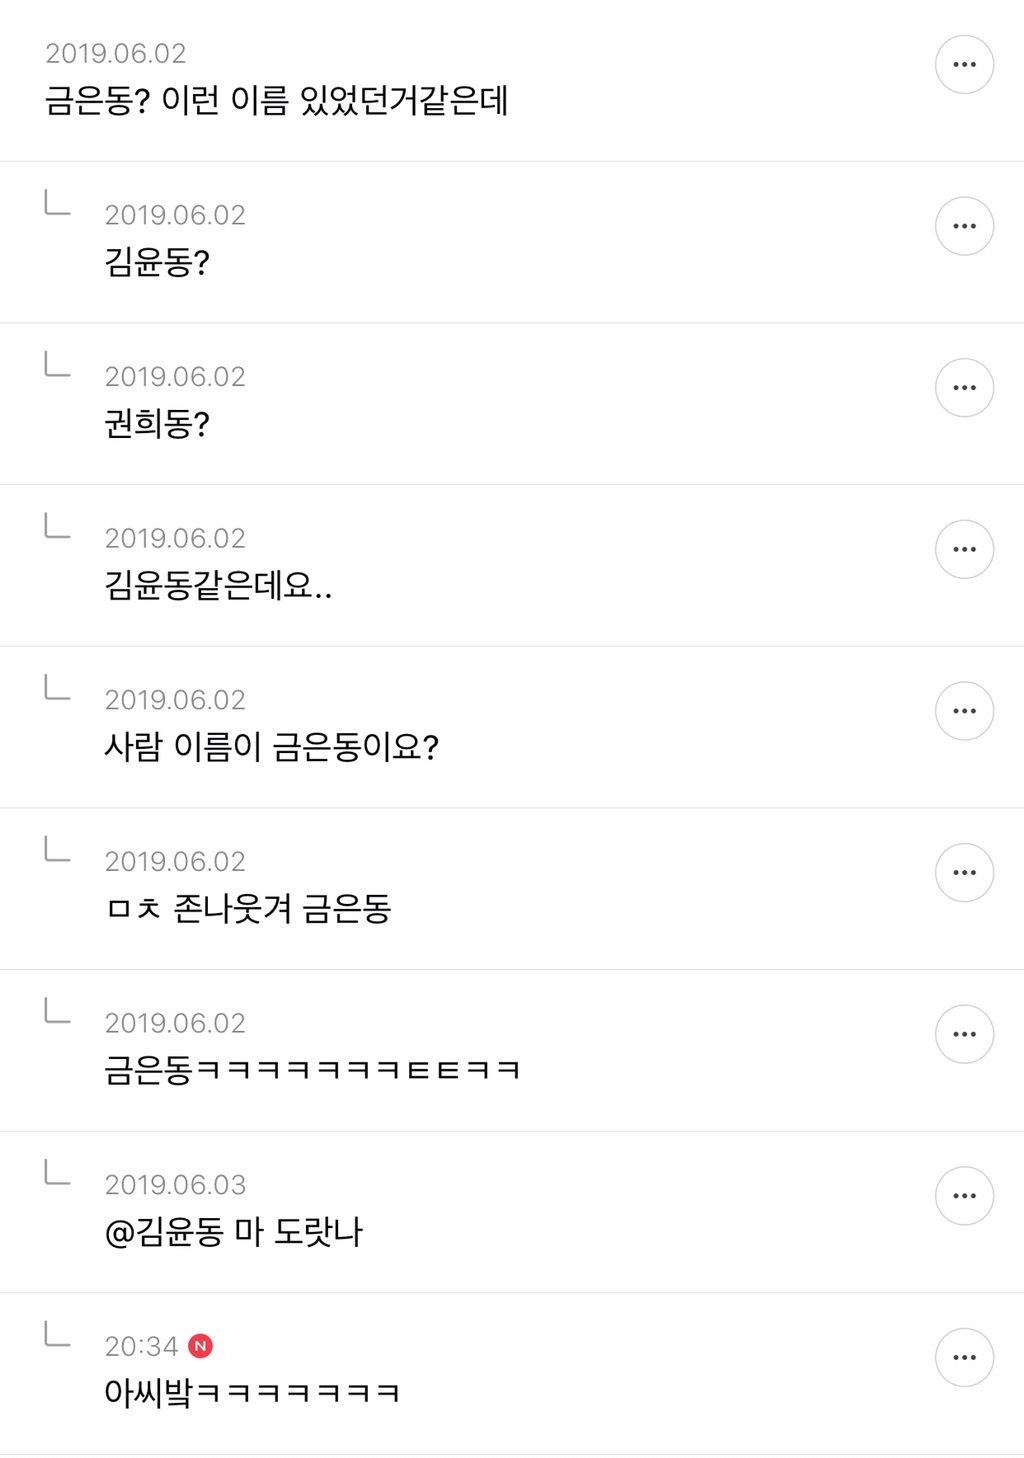Tap the reply arrow beside 아씨발ㅋㅋㅋ reply
1024x1458 pixels.
[x=58, y=1334]
